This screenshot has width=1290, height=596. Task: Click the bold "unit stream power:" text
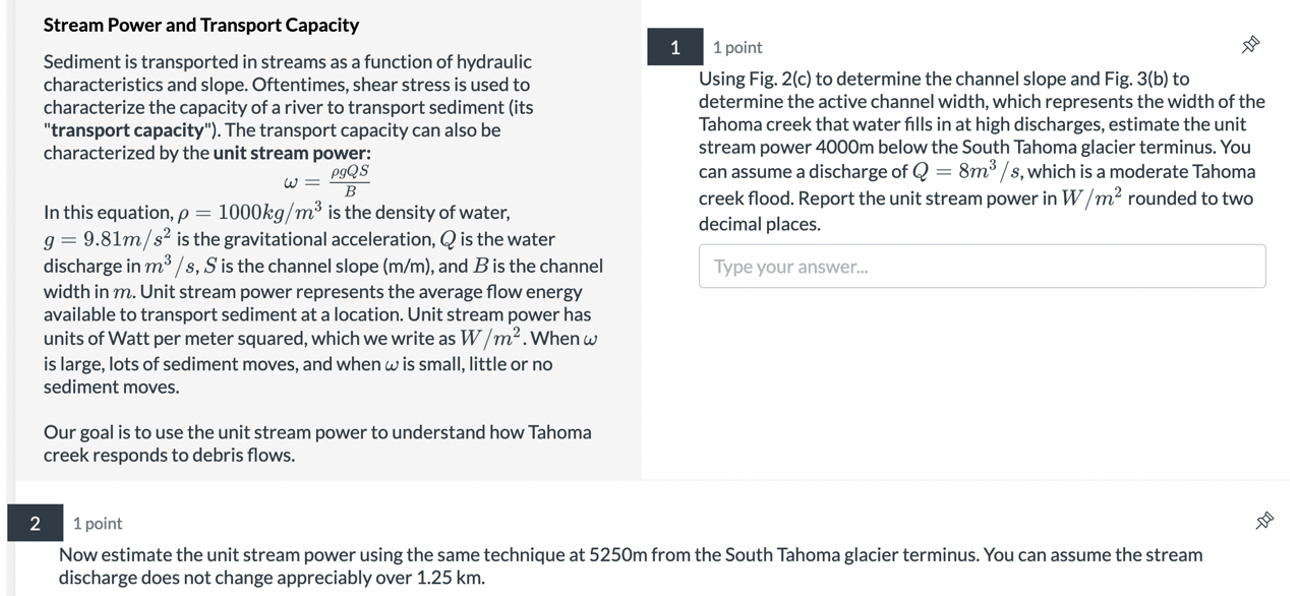click(292, 153)
